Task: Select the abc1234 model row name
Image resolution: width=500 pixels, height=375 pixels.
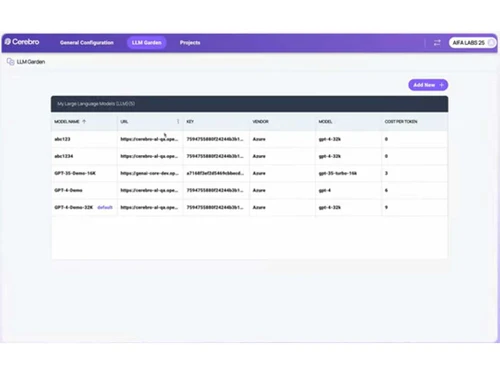Action: [64, 156]
